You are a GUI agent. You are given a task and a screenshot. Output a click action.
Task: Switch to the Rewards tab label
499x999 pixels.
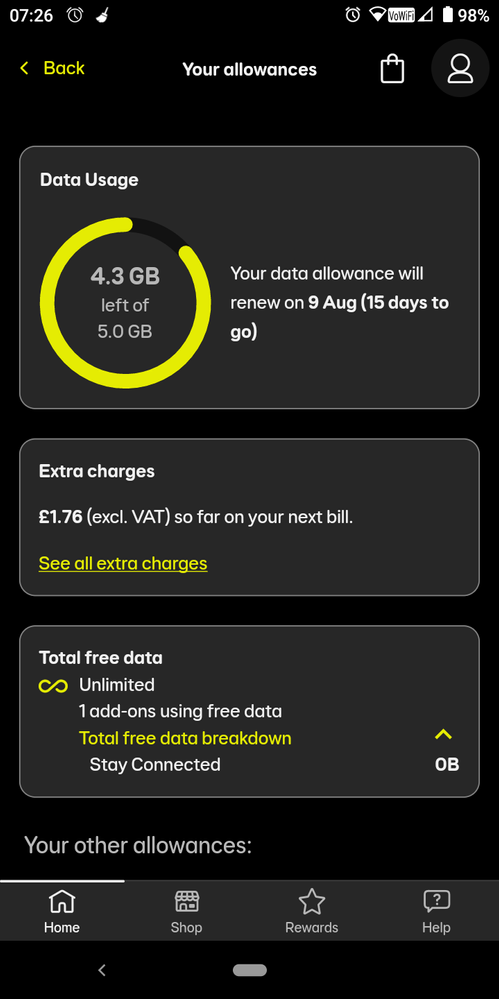[x=312, y=928]
